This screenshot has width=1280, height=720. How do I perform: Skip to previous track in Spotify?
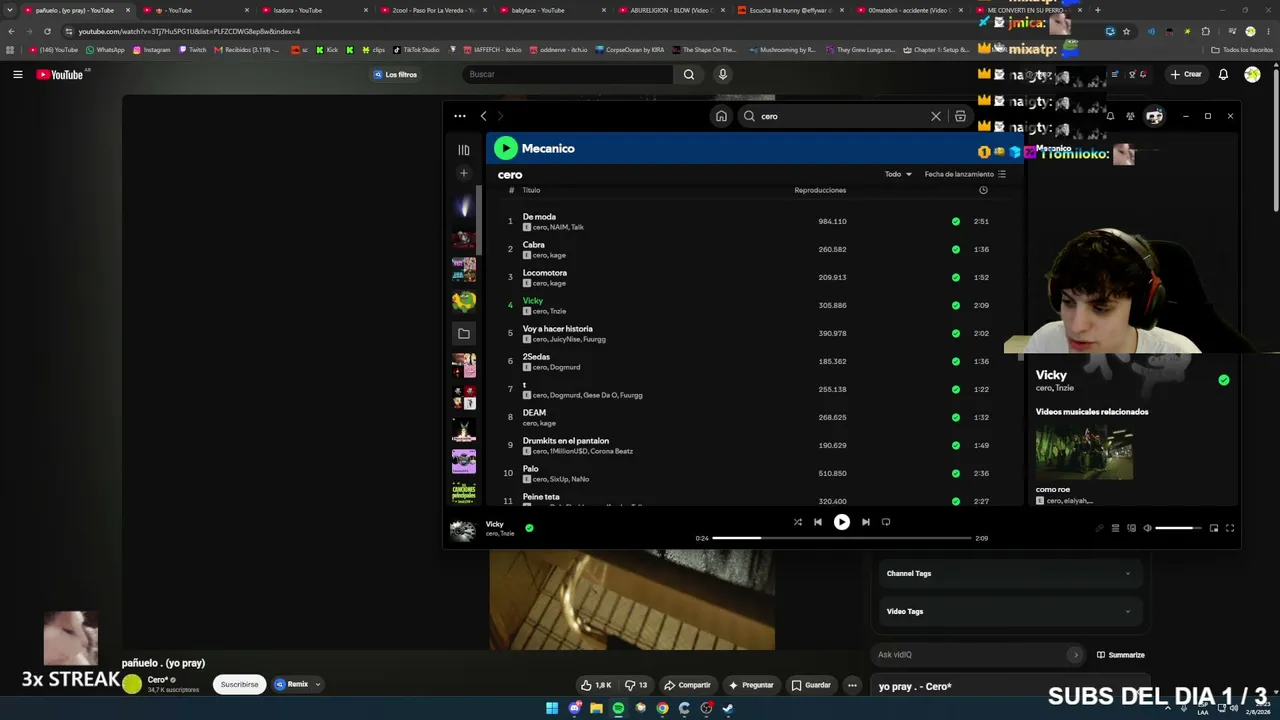(x=818, y=522)
